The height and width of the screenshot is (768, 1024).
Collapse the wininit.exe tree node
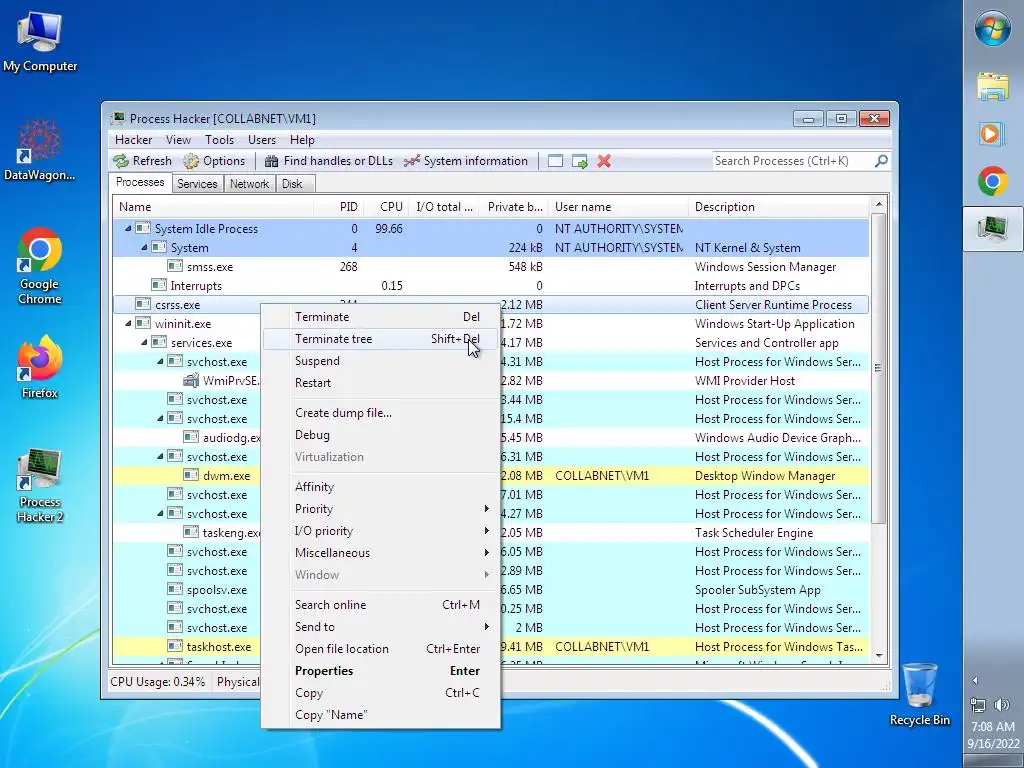(x=128, y=323)
